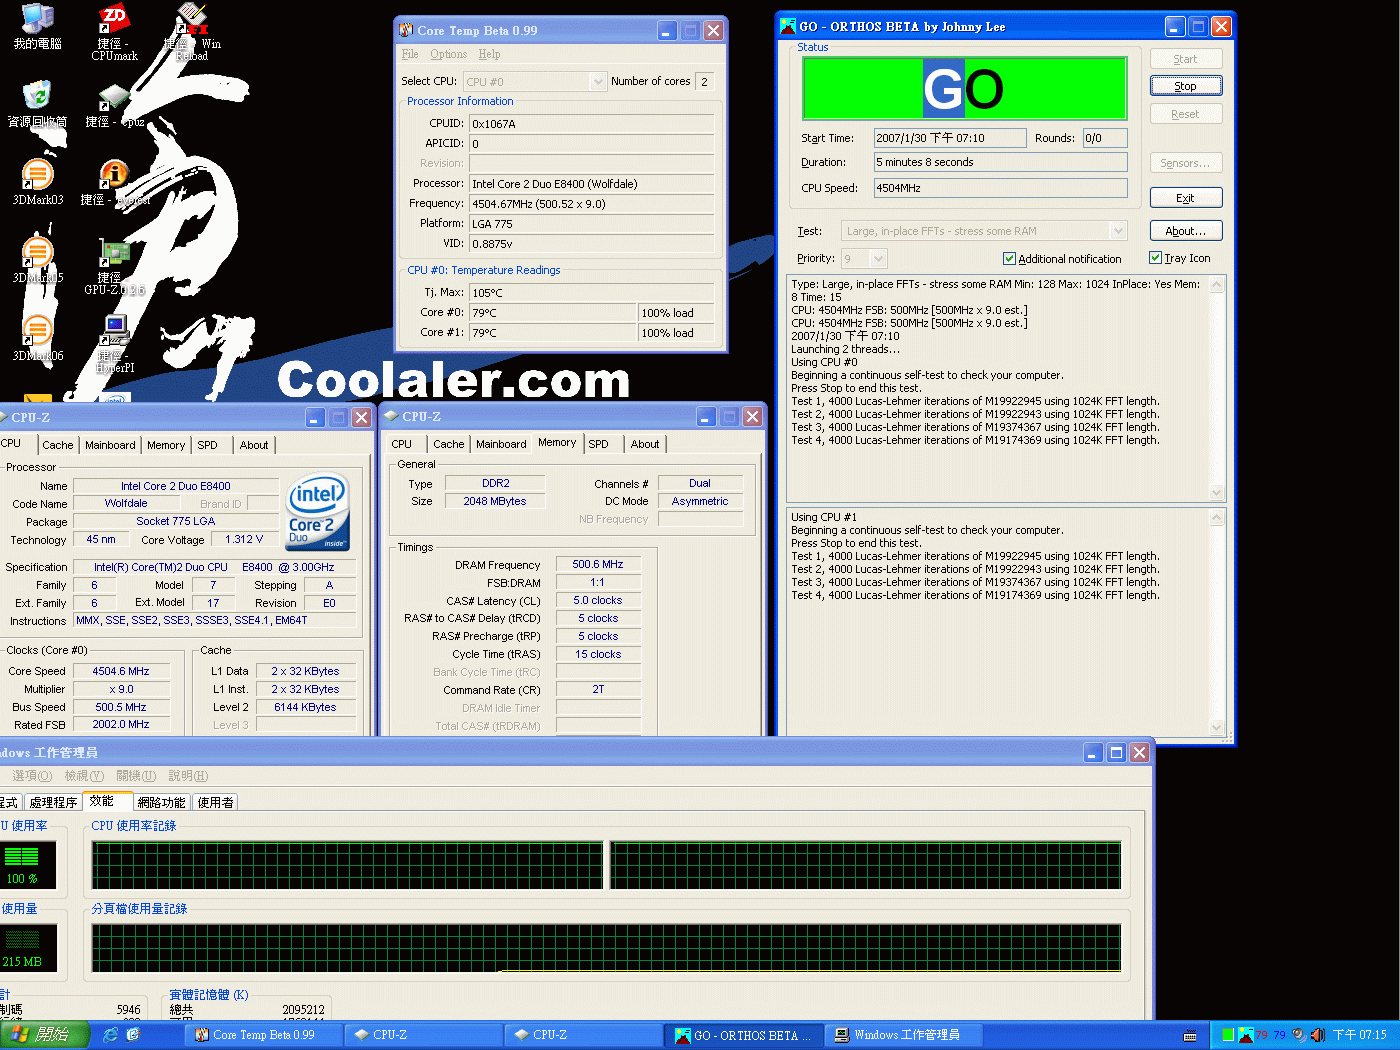Launch the 3DMark05 shortcut
The width and height of the screenshot is (1400, 1050).
click(x=37, y=252)
